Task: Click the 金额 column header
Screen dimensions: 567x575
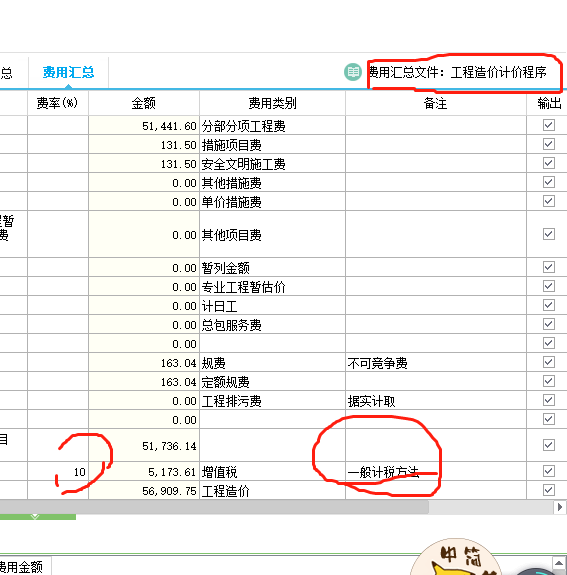Action: point(144,103)
